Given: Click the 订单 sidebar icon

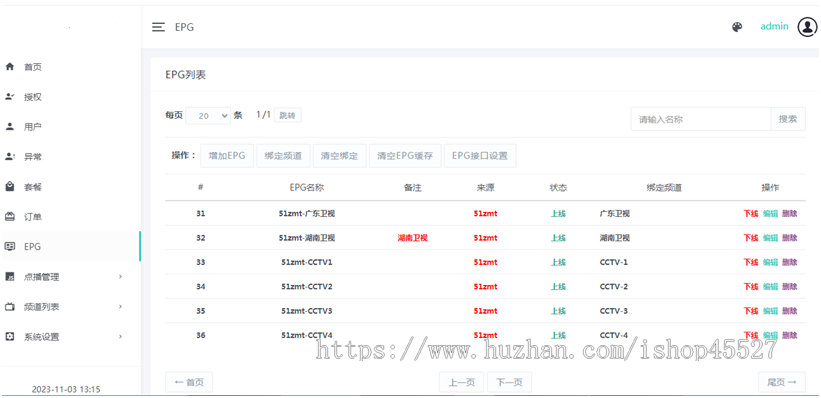Looking at the screenshot, I should [x=9, y=216].
